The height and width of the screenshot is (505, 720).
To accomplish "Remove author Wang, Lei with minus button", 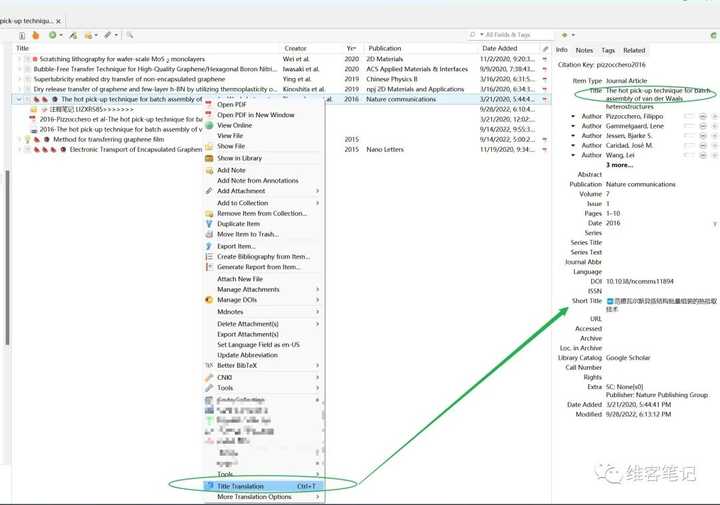I will [x=703, y=156].
